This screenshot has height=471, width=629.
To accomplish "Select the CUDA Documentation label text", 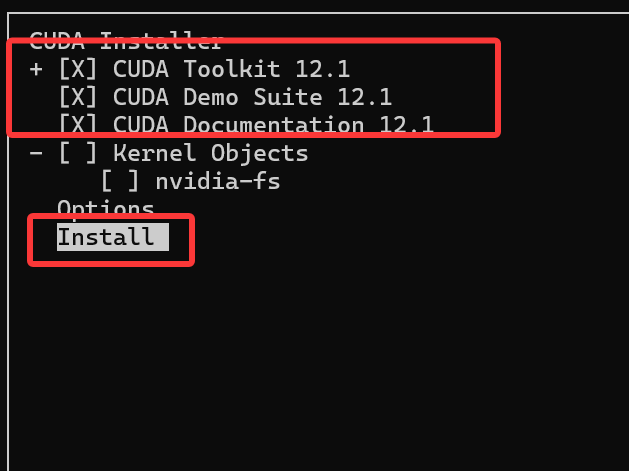I will tap(238, 124).
